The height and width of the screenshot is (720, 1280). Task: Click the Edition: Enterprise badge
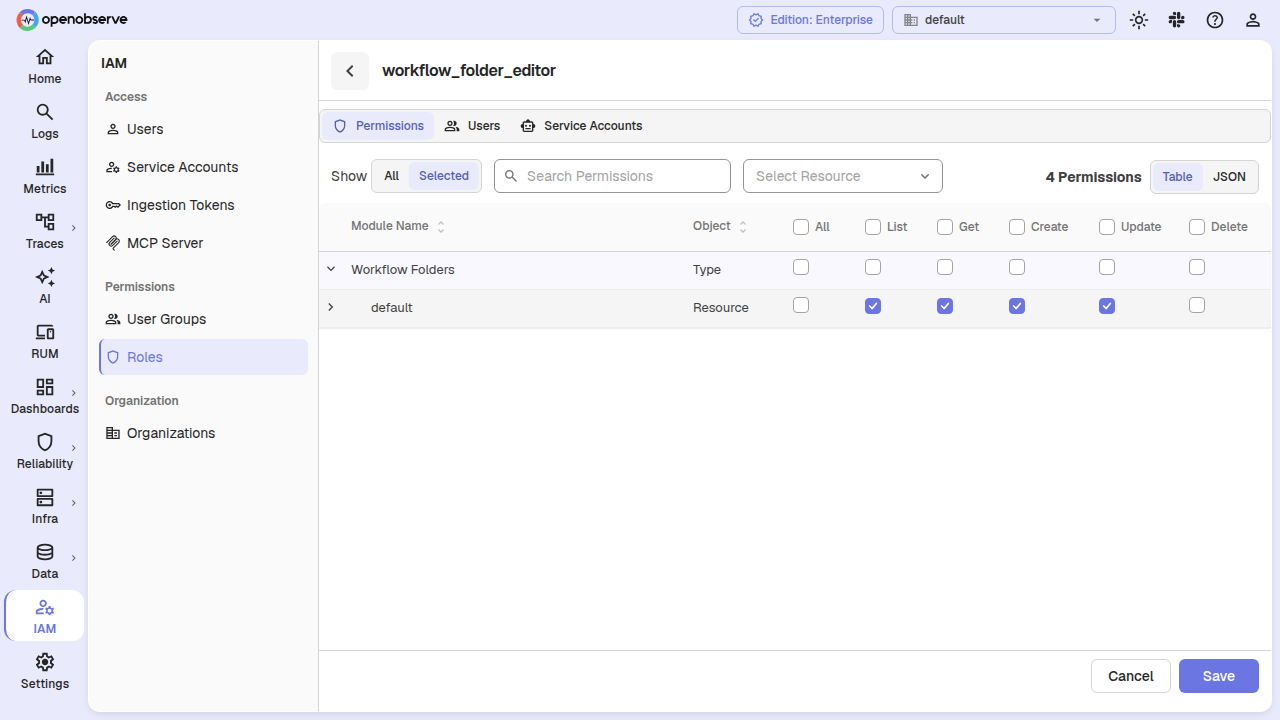(810, 20)
